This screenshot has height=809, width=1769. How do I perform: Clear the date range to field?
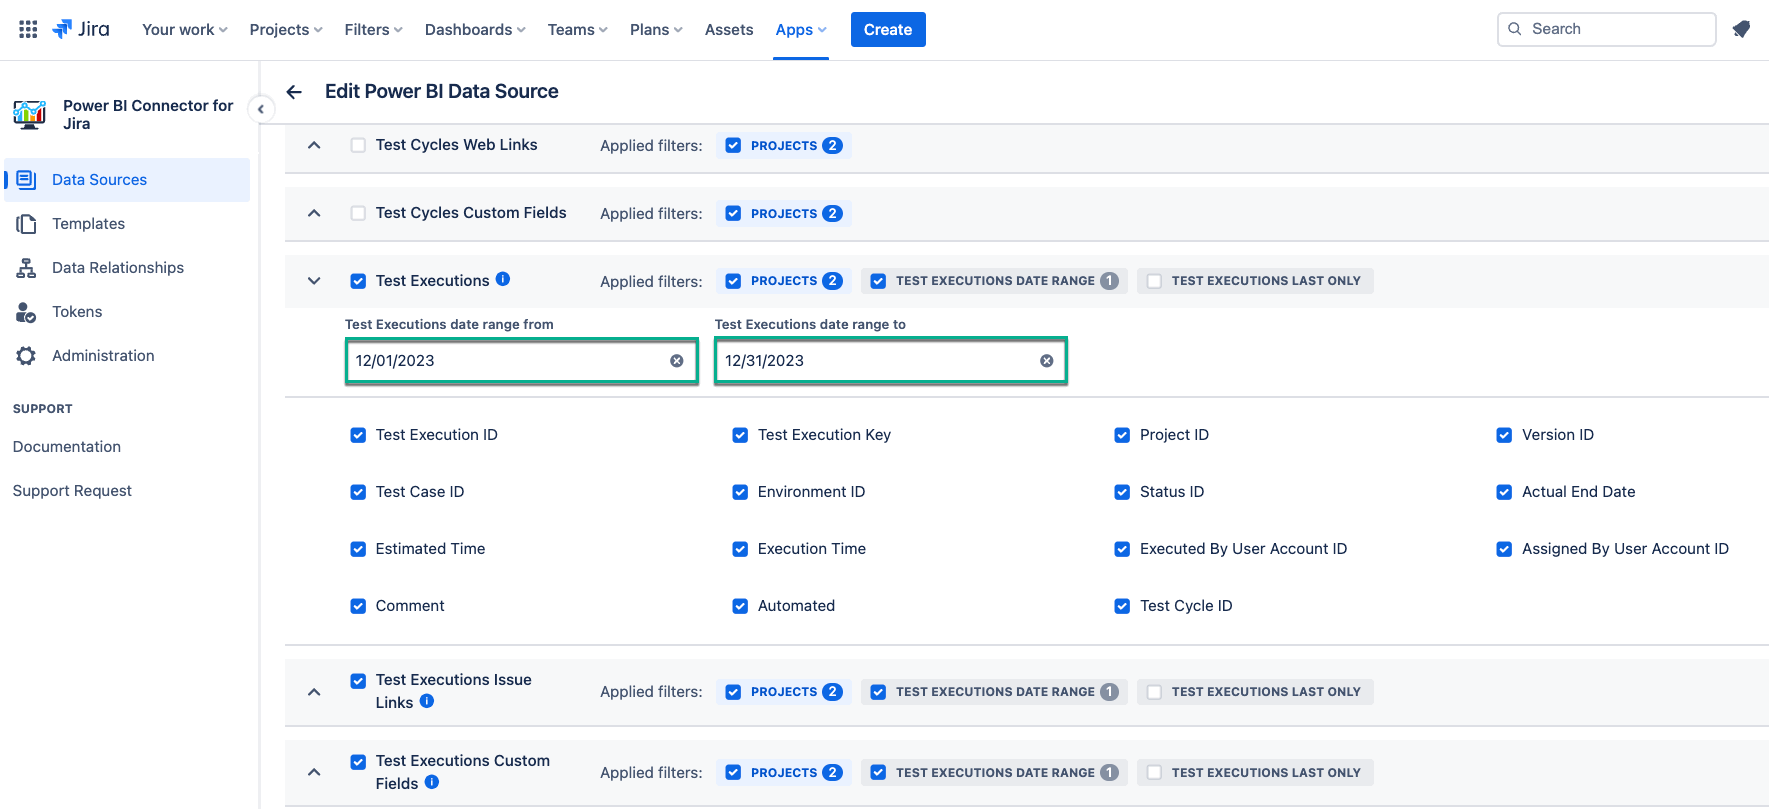(1046, 361)
